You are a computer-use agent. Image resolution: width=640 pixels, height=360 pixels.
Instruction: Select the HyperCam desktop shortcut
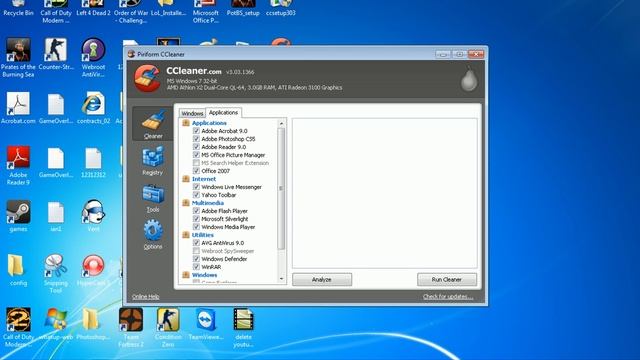93,270
